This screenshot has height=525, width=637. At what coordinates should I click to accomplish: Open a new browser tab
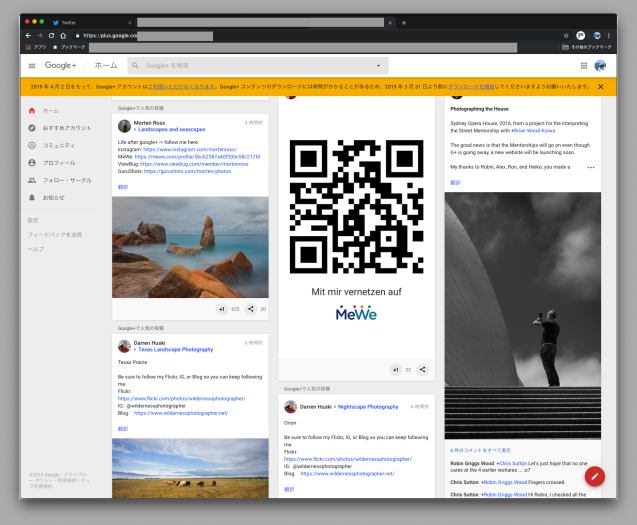[404, 23]
